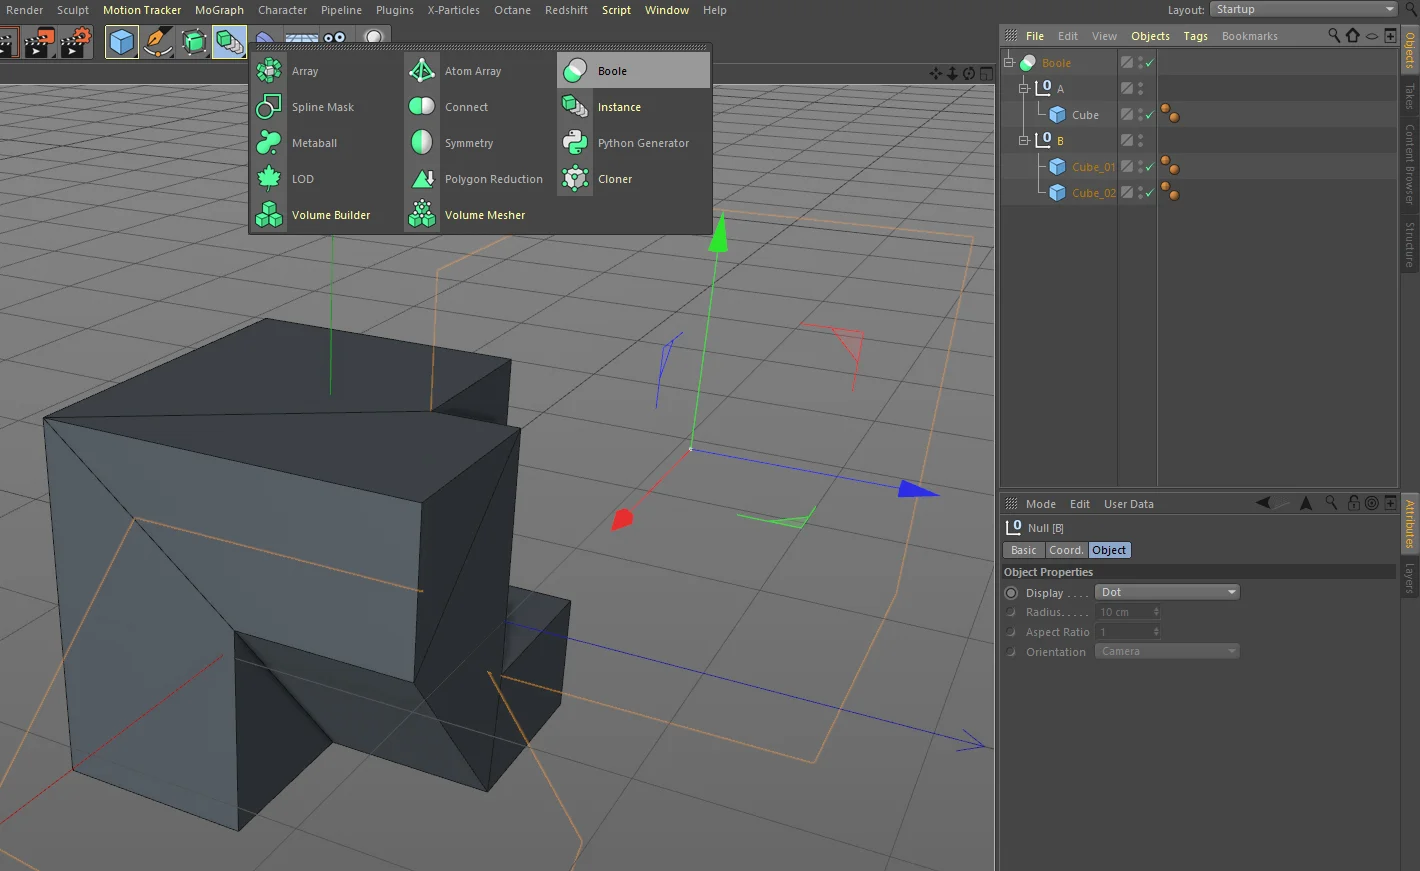The image size is (1420, 871).
Task: Open the Layers side tab
Action: 1409,578
